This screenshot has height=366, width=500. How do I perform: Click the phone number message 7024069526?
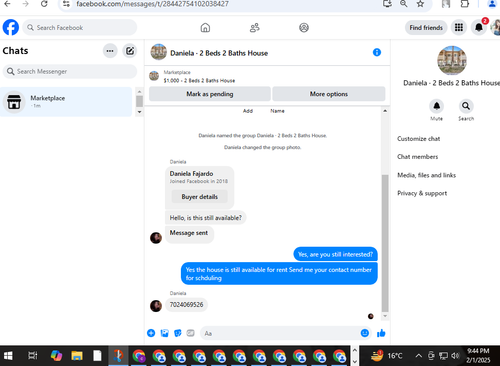(186, 305)
